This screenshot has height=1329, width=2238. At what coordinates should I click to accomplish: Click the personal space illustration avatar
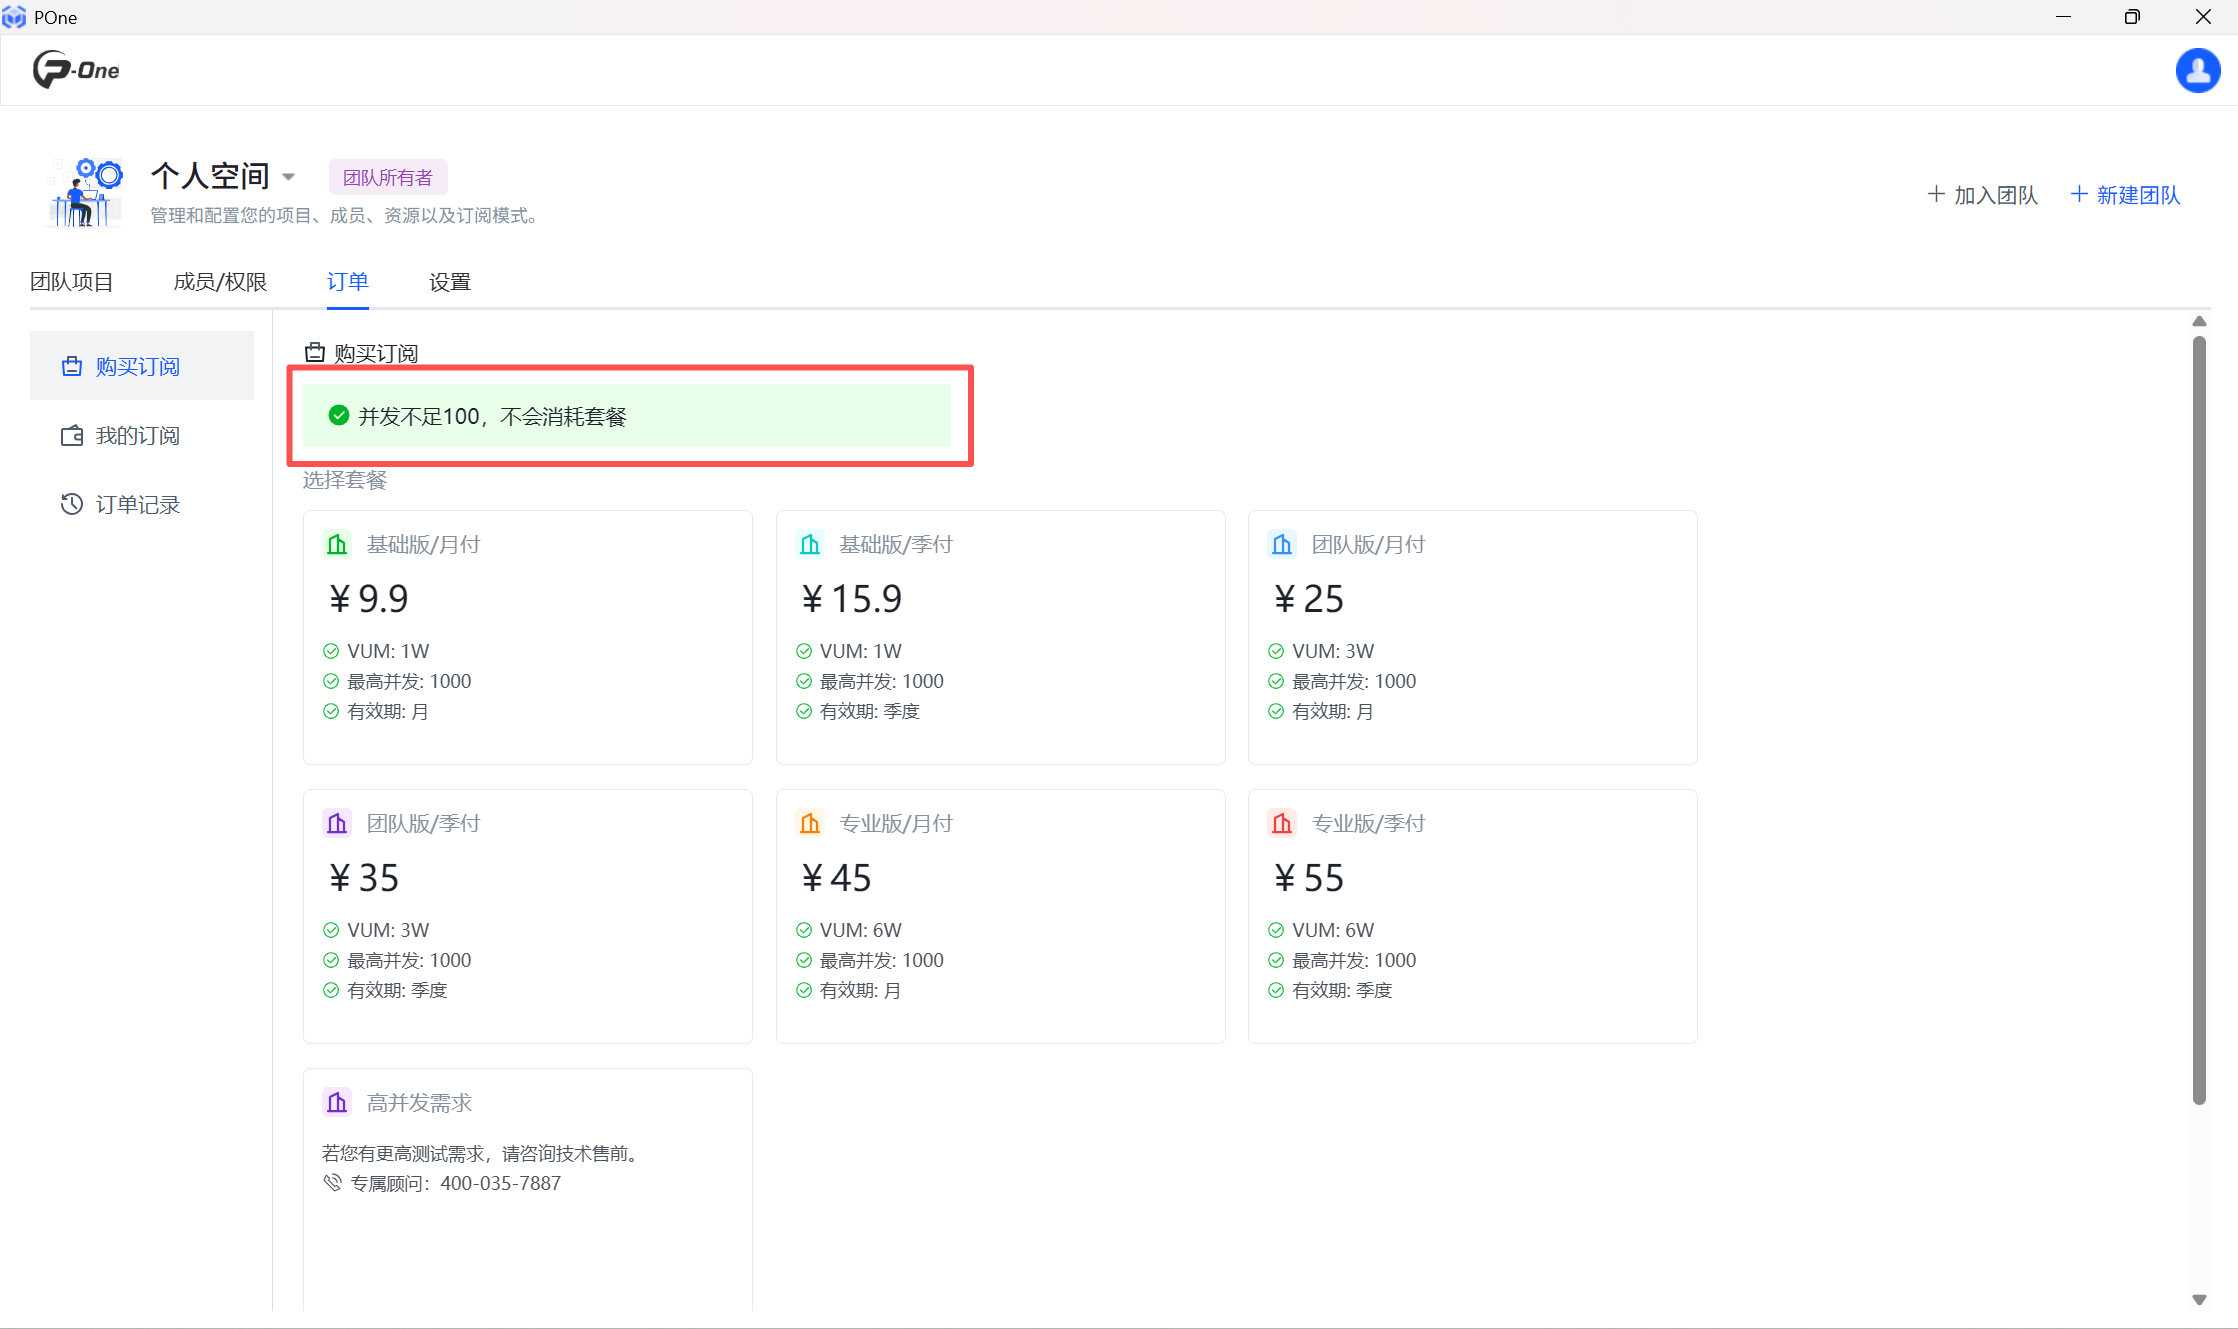86,192
